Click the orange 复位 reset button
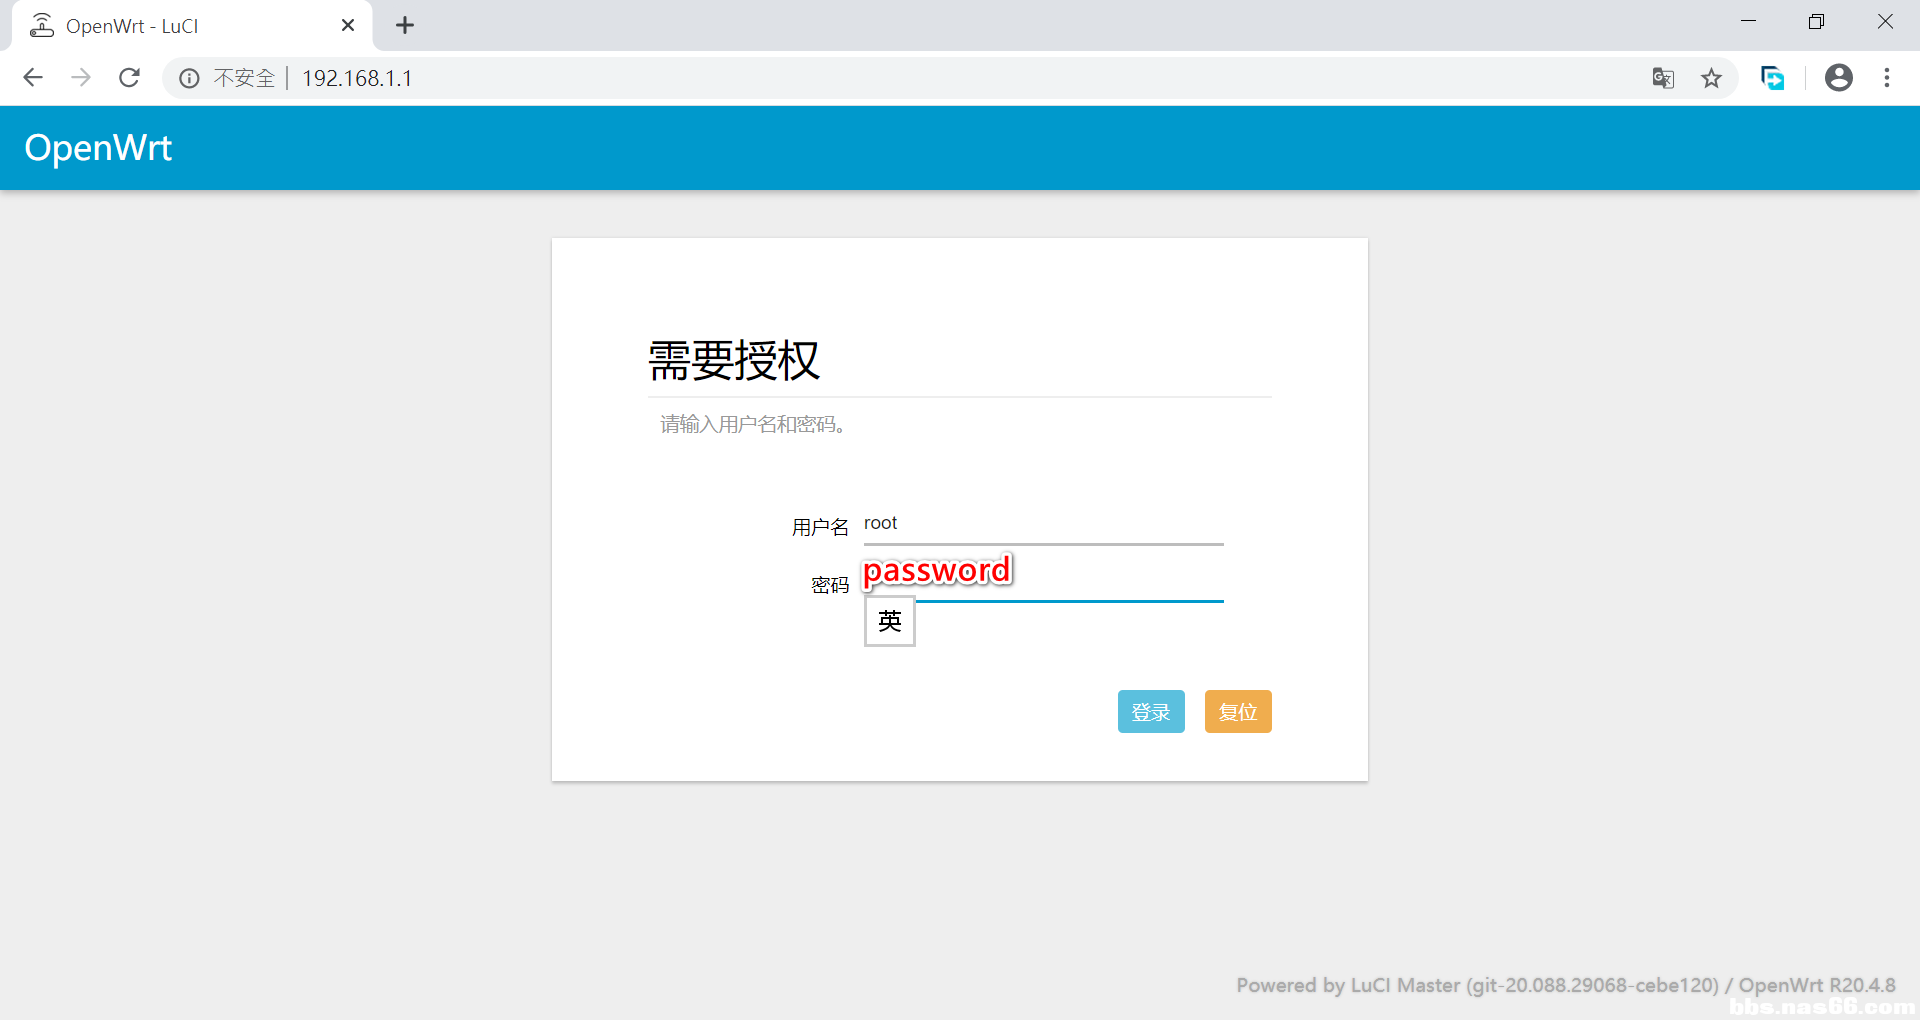The width and height of the screenshot is (1920, 1020). 1238,712
